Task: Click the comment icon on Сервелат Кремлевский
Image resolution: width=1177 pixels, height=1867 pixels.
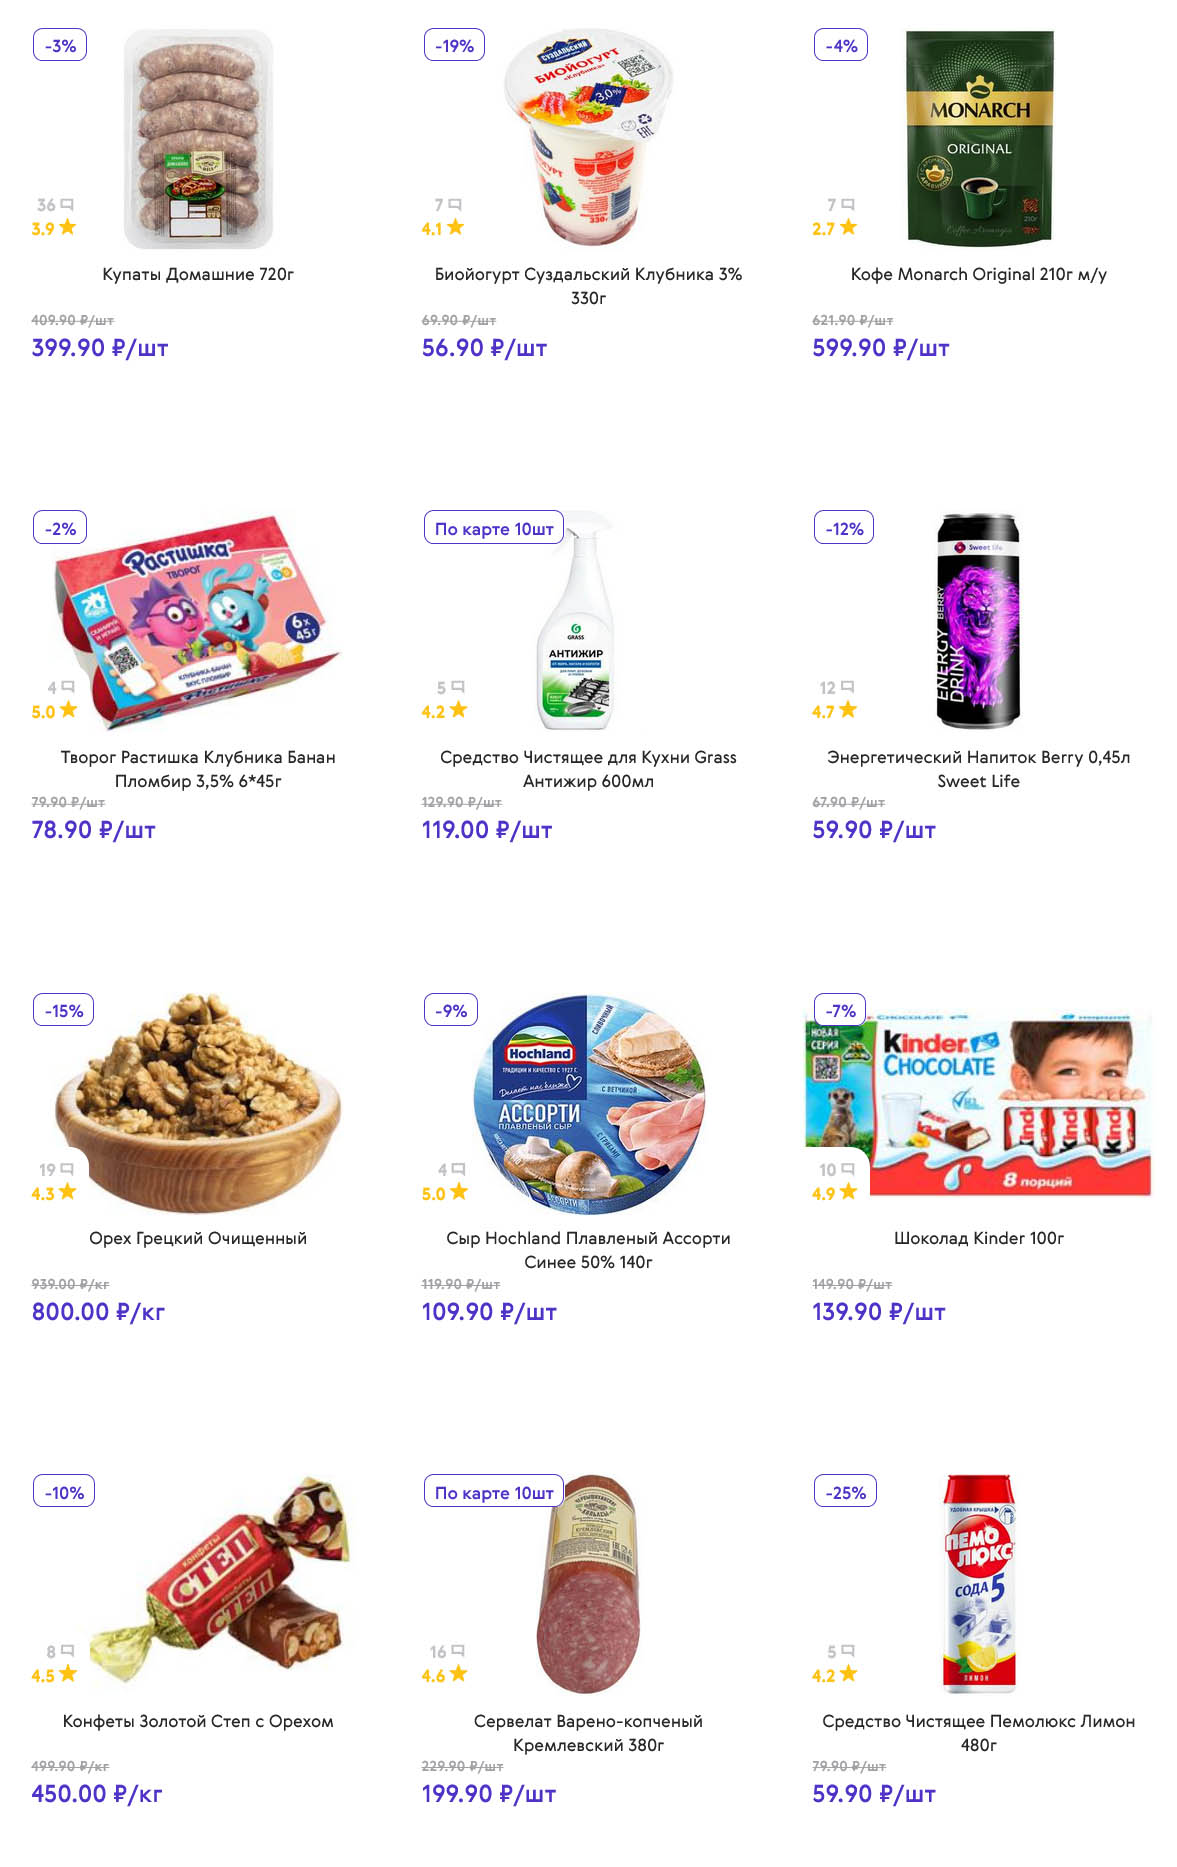Action: pyautogui.click(x=458, y=1650)
